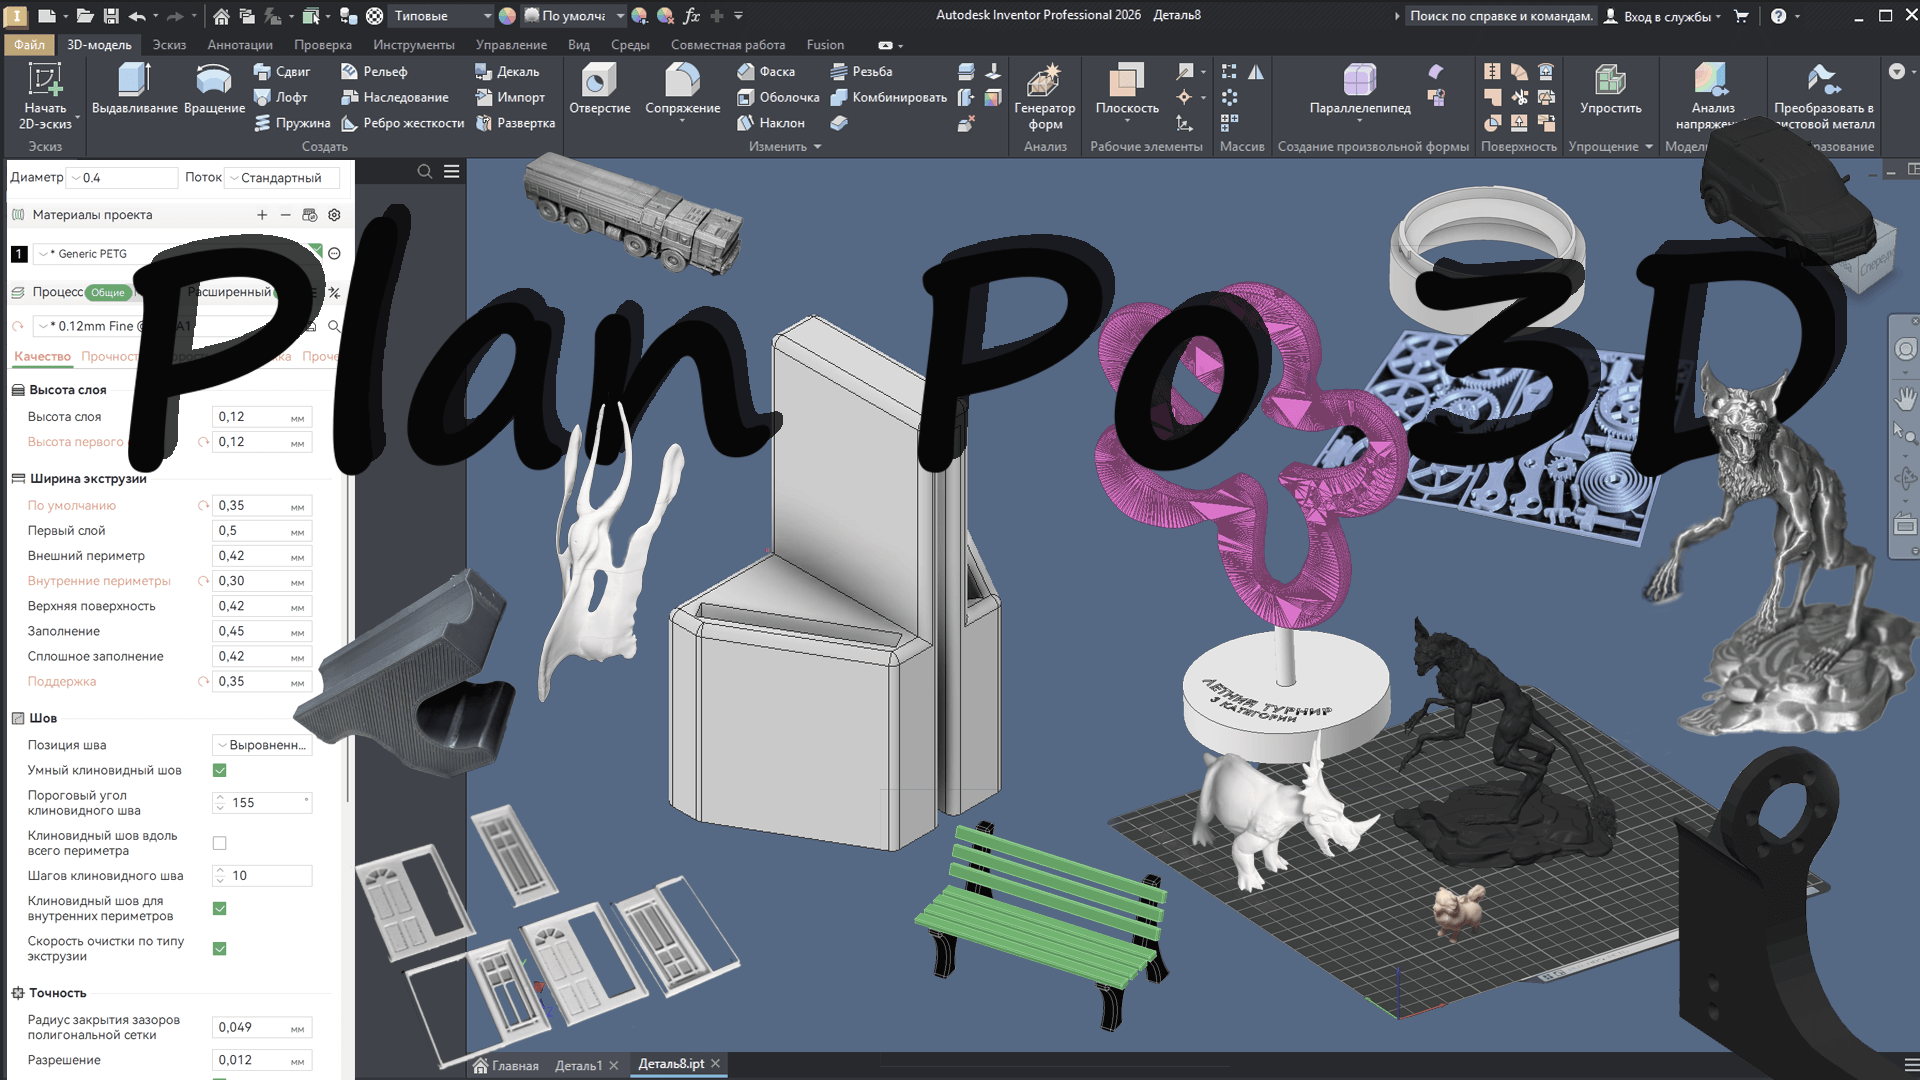Open the Файл menu

pyautogui.click(x=29, y=45)
